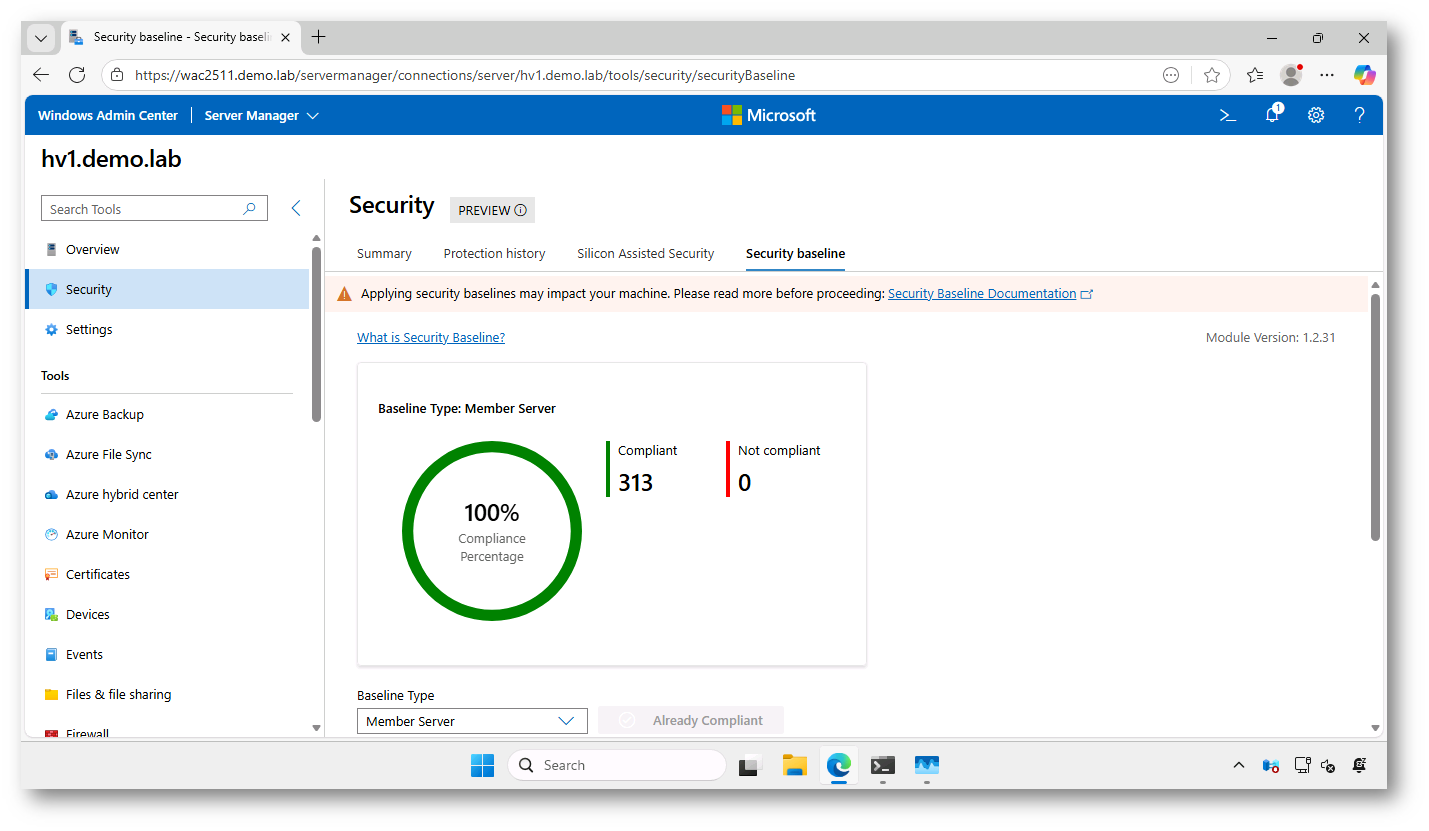
Task: Click the Windows Admin Center home link
Action: pyautogui.click(x=108, y=116)
